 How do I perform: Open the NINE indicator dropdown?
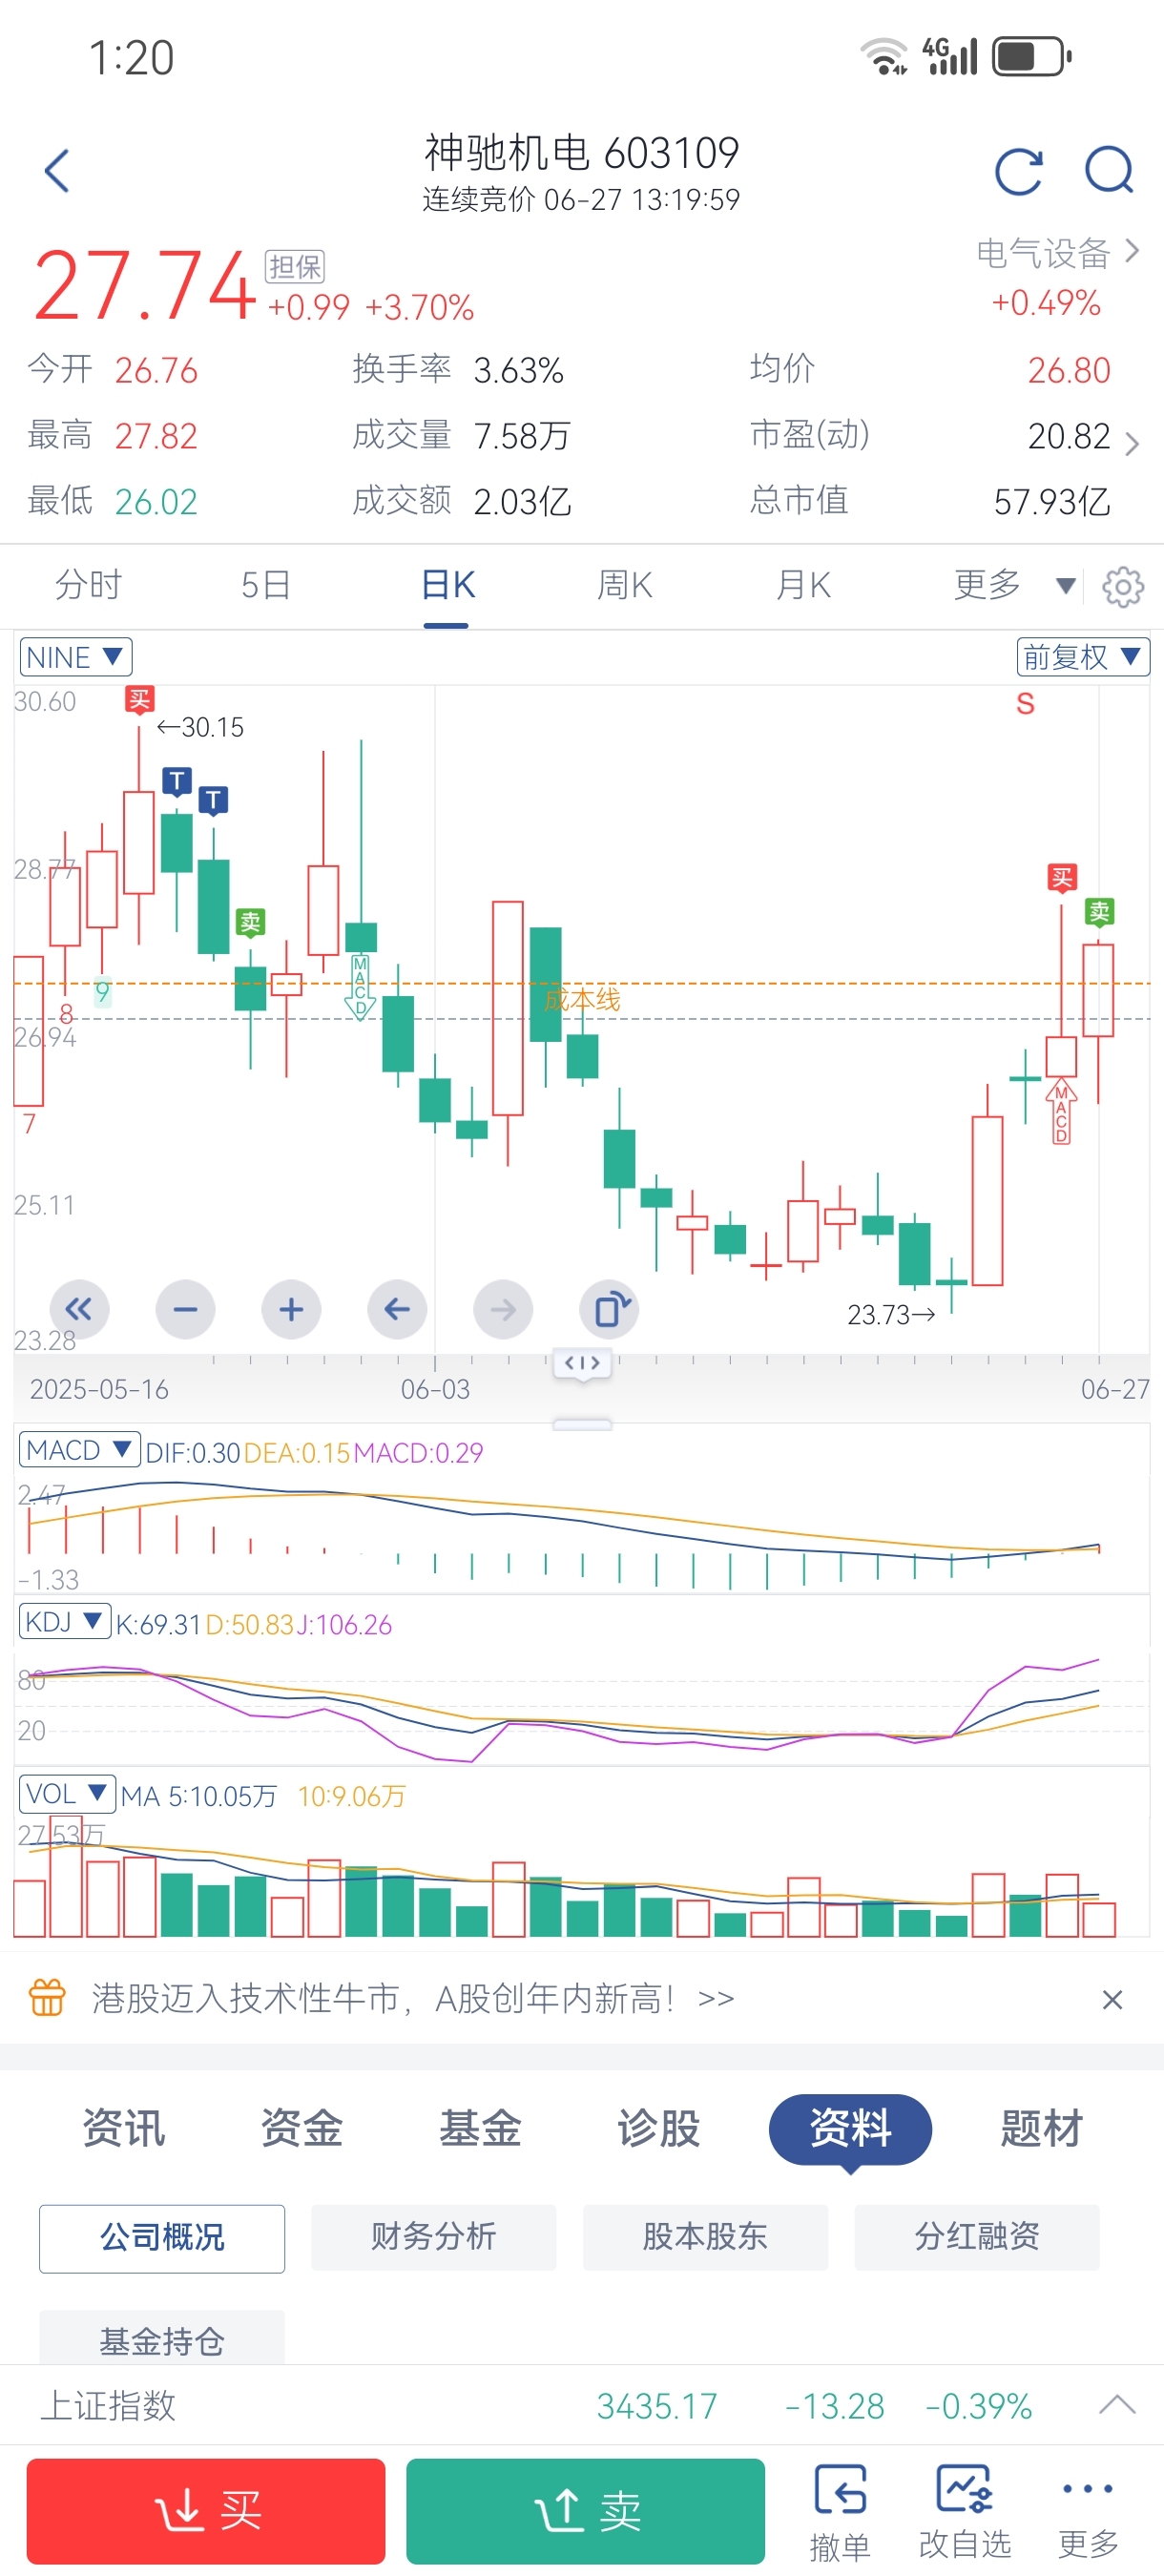(x=75, y=657)
